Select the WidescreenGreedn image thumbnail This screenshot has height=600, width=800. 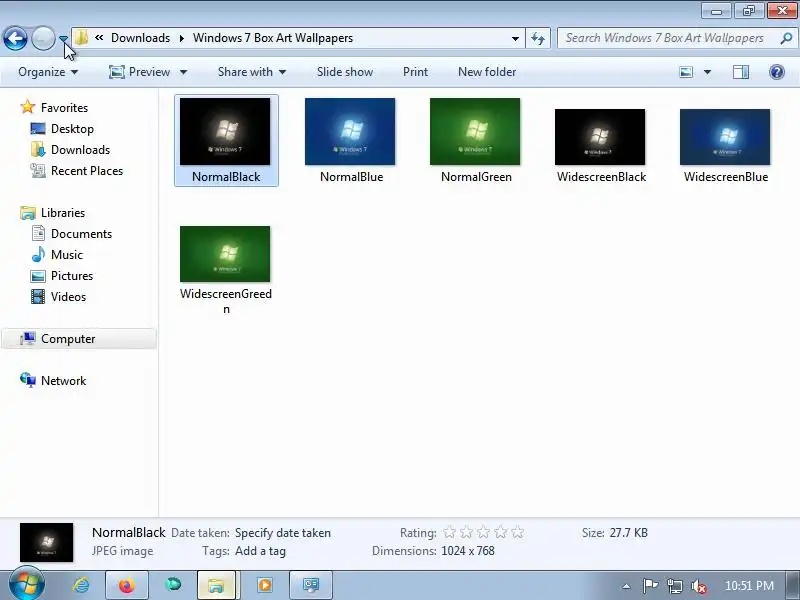[x=225, y=254]
